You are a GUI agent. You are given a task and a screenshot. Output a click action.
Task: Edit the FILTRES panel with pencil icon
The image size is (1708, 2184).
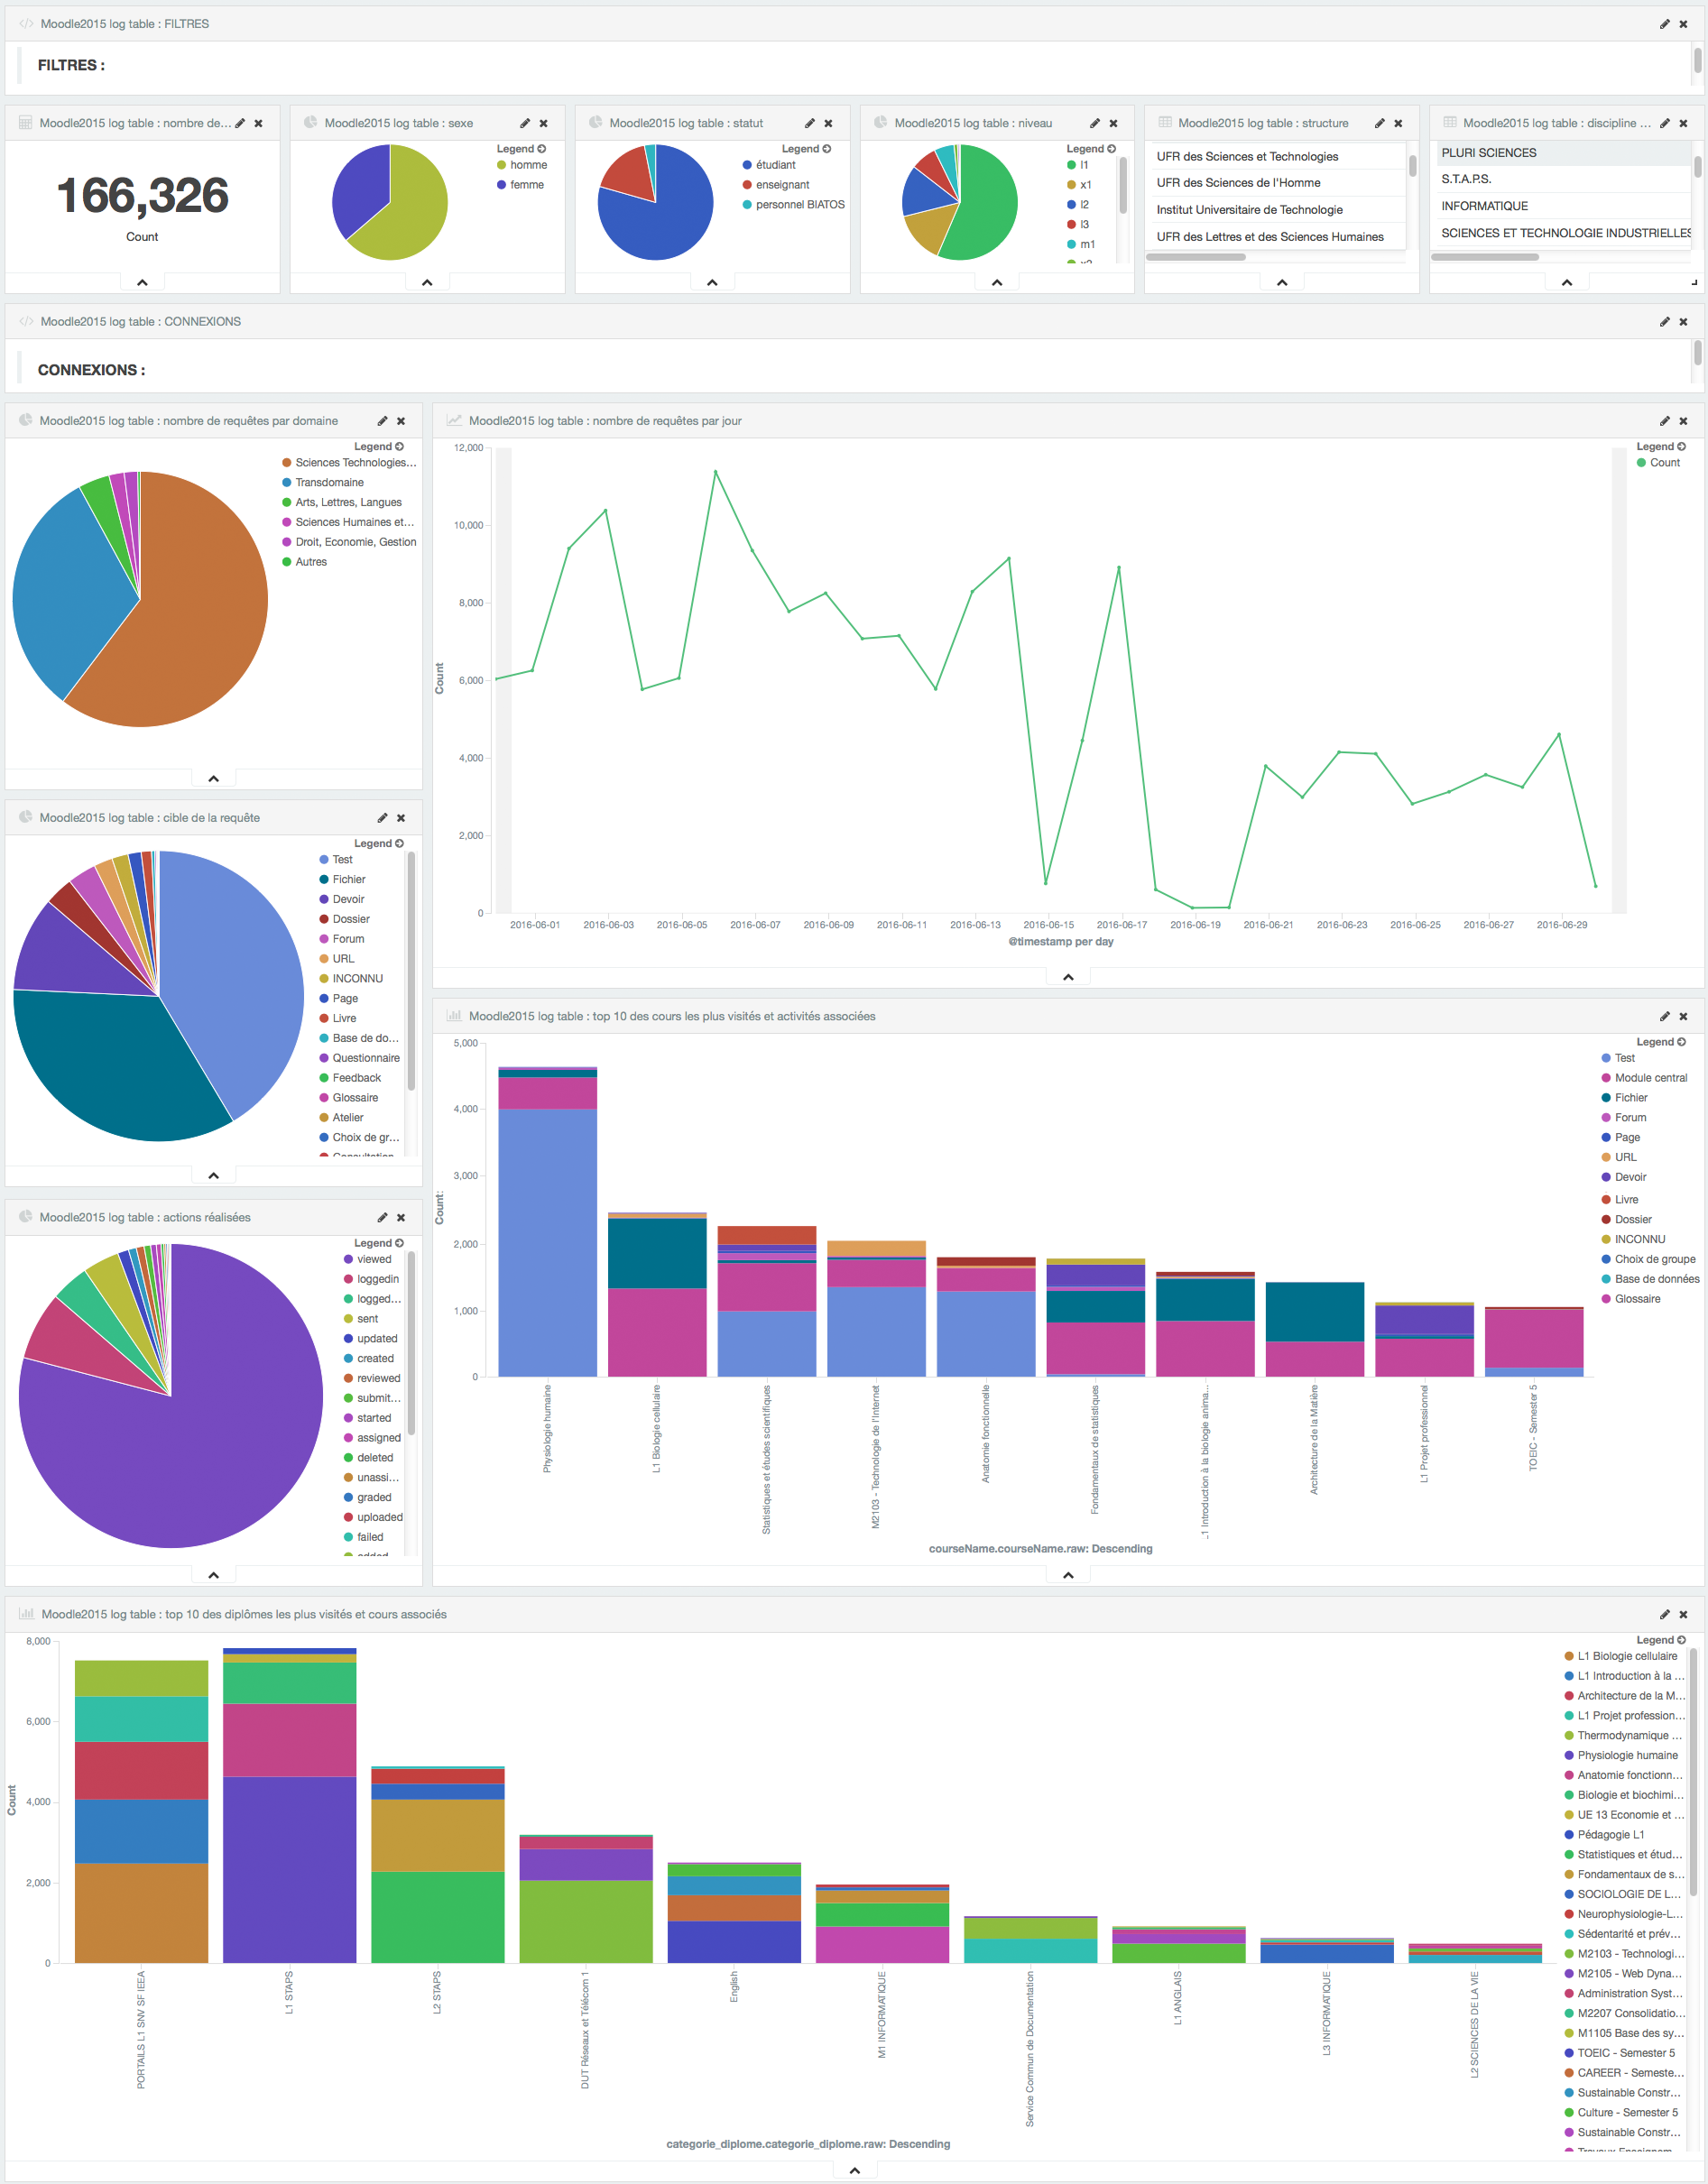(x=1664, y=24)
